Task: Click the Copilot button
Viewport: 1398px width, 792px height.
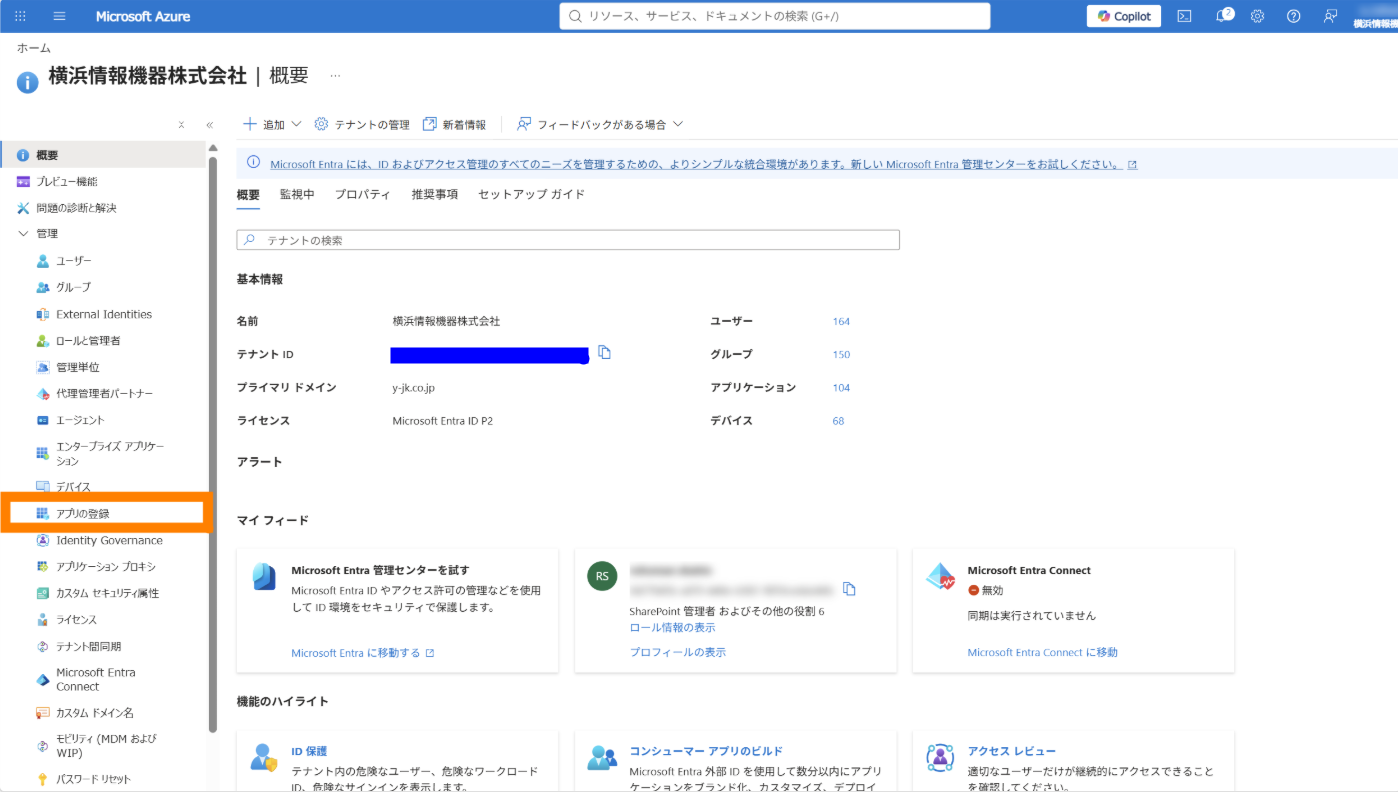Action: click(x=1124, y=16)
